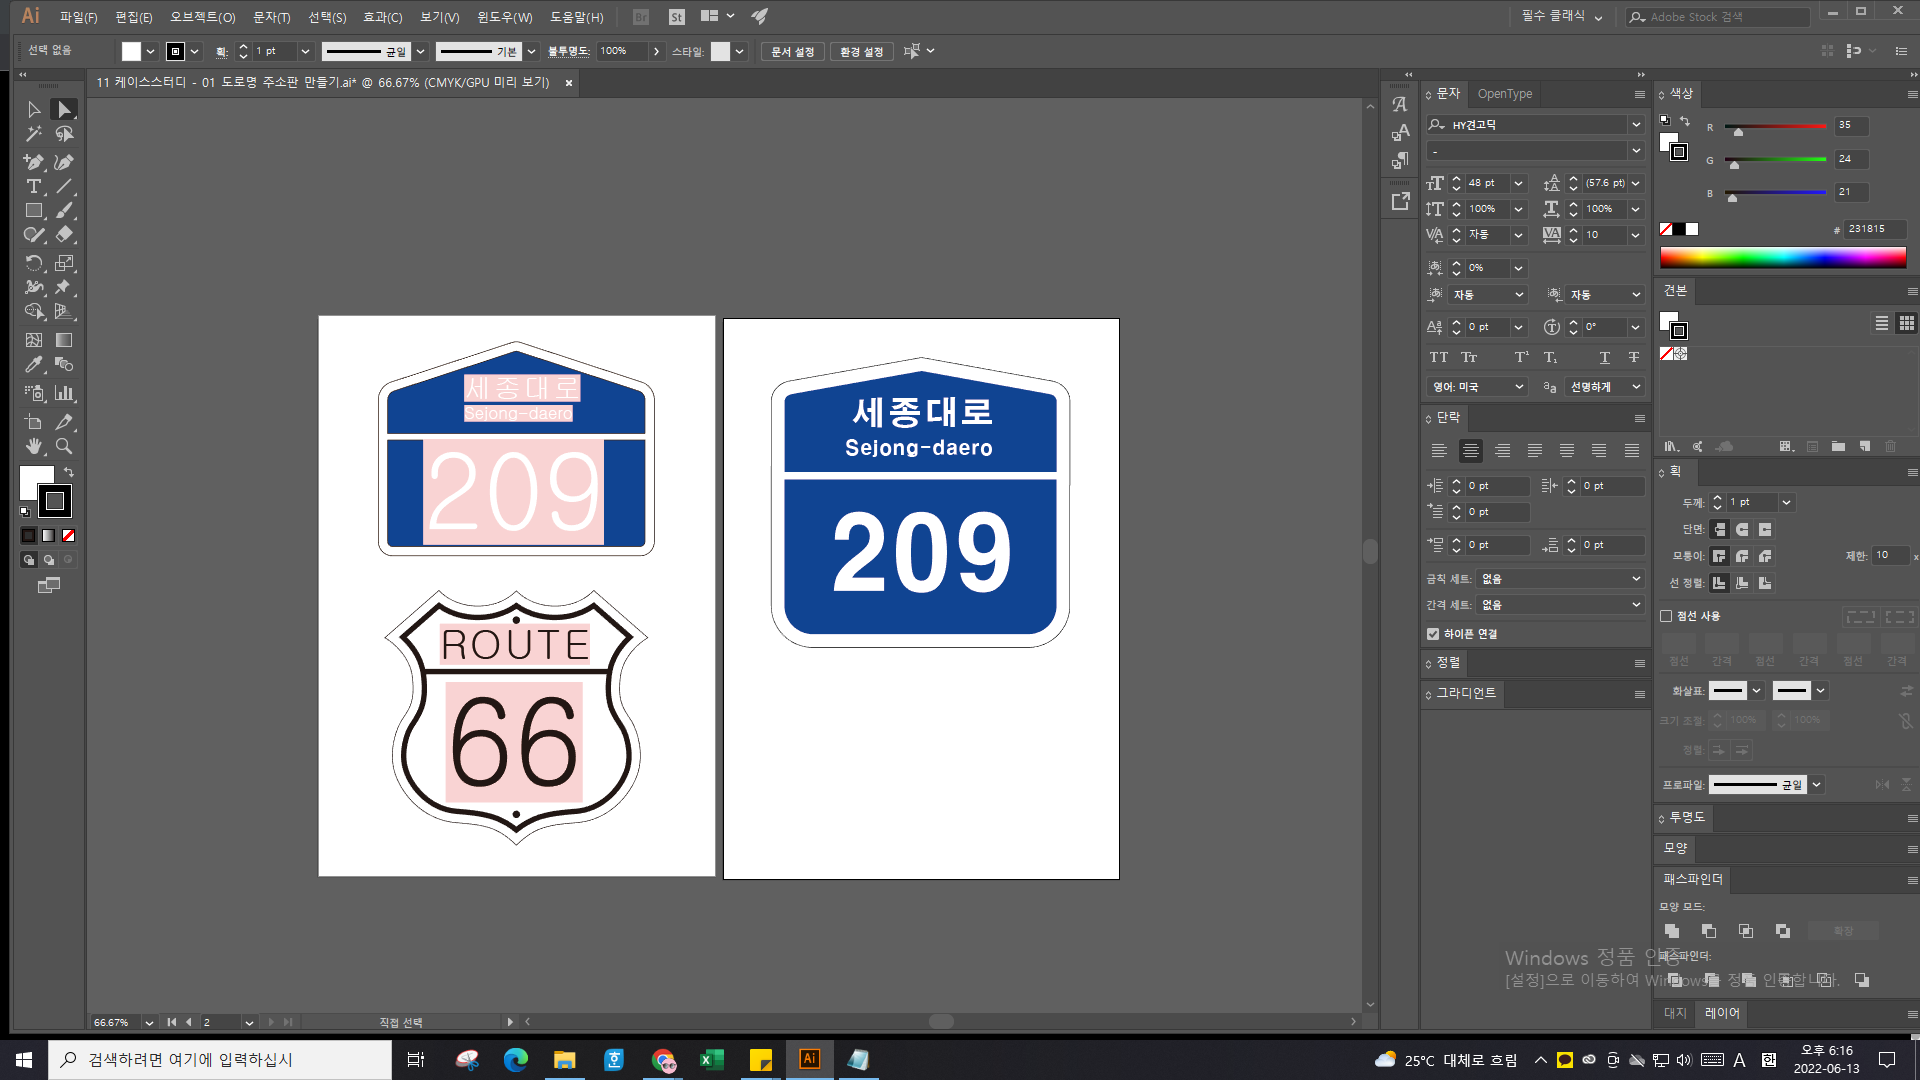Select the Type tool
Viewport: 1920px width, 1080px height.
point(34,186)
